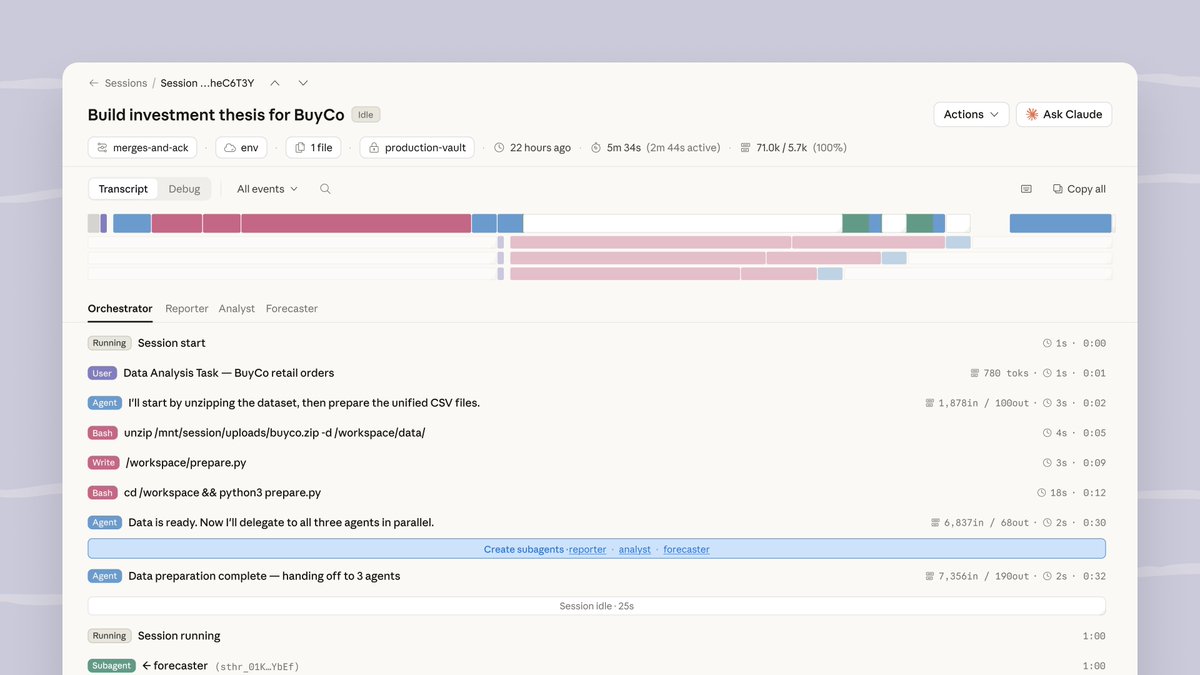
Task: Open the All events filter dropdown
Action: pos(265,188)
